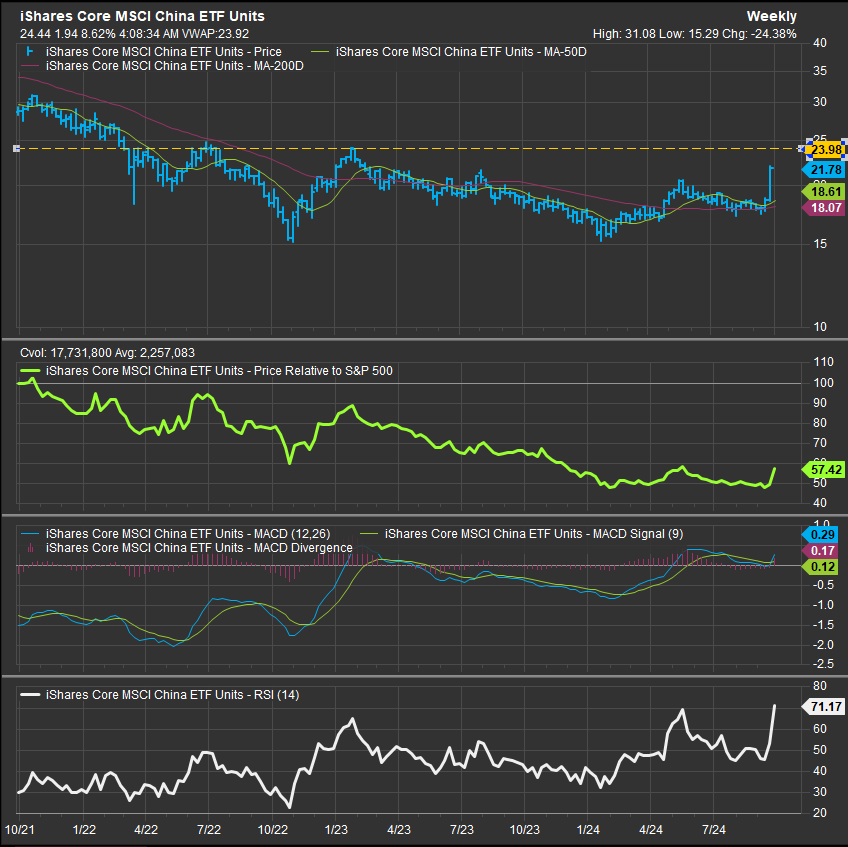
Task: Click the 70 relative strength axis label
Action: pyautogui.click(x=820, y=443)
